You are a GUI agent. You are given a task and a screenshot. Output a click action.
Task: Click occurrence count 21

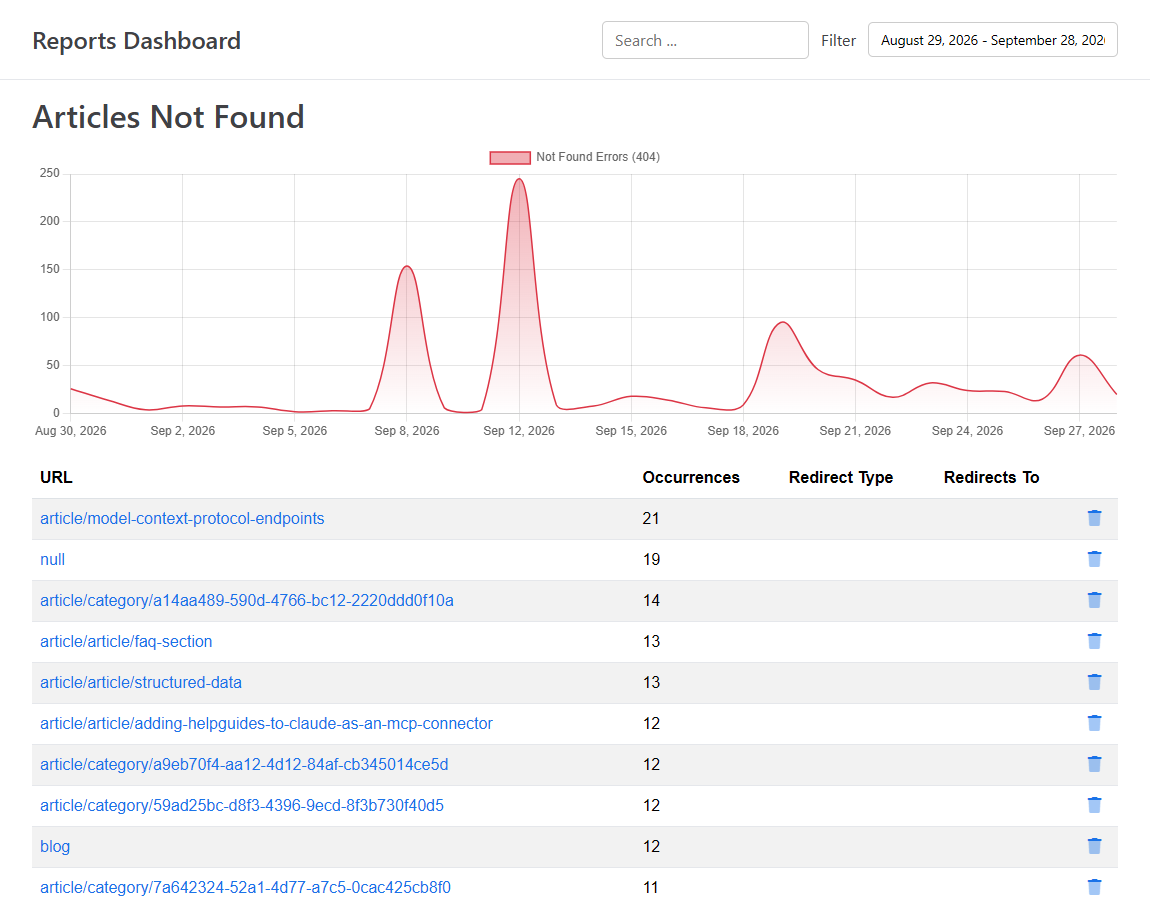(651, 519)
